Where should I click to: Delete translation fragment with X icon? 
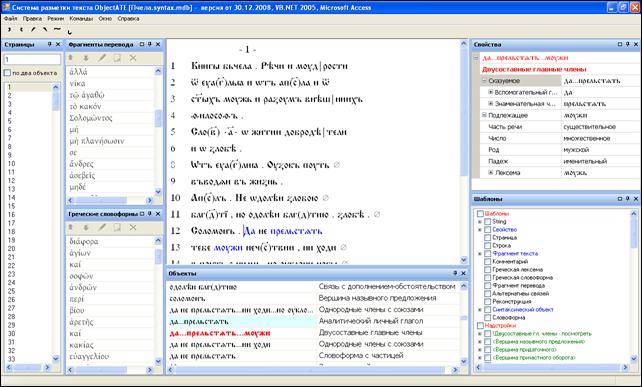pyautogui.click(x=133, y=58)
